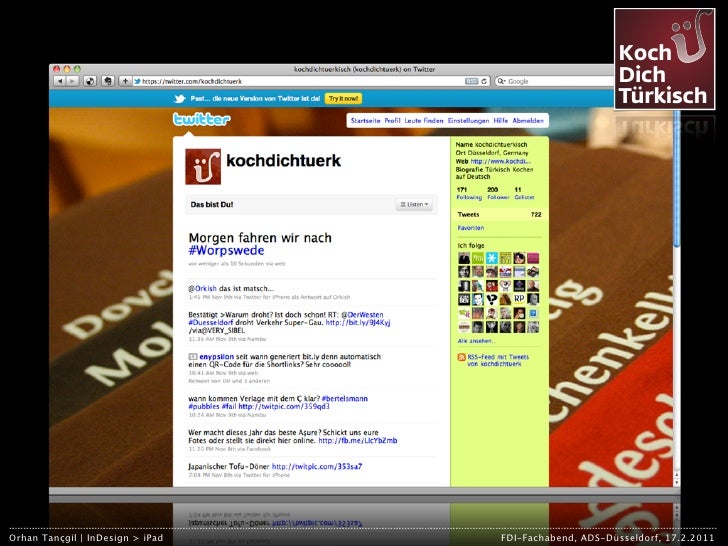Screen dimensions: 728x546
Task: Open the Startseite navigation link
Action: pos(365,121)
